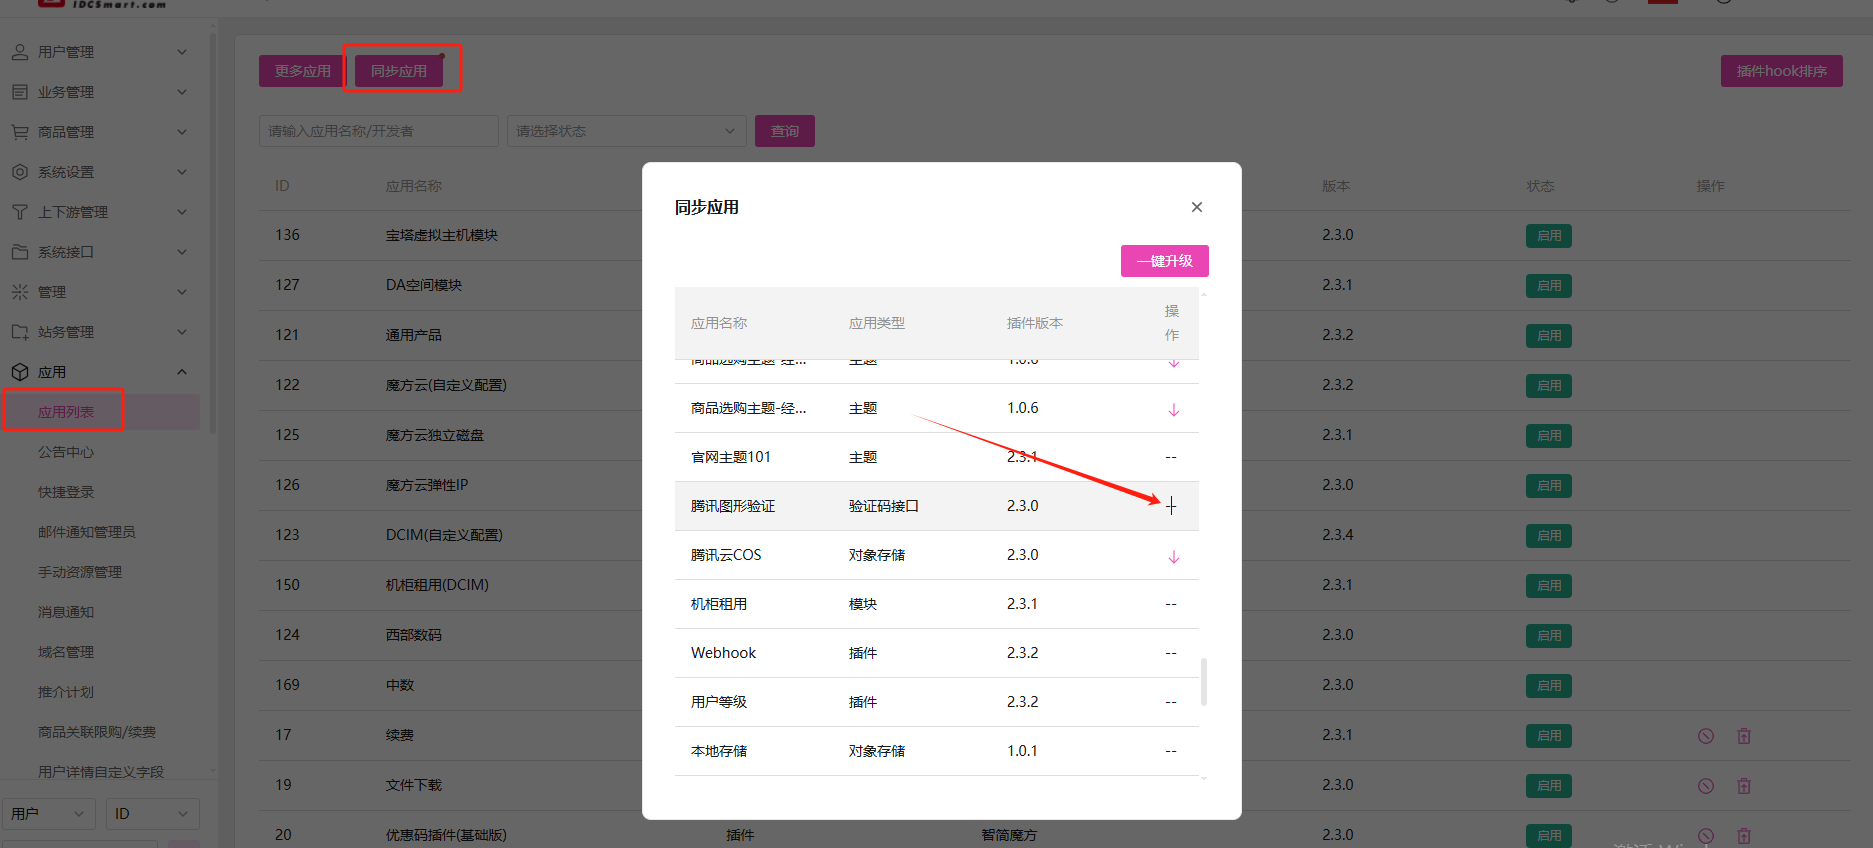1873x848 pixels.
Task: Click the 机柜租用 entry in dialog list
Action: coord(719,604)
